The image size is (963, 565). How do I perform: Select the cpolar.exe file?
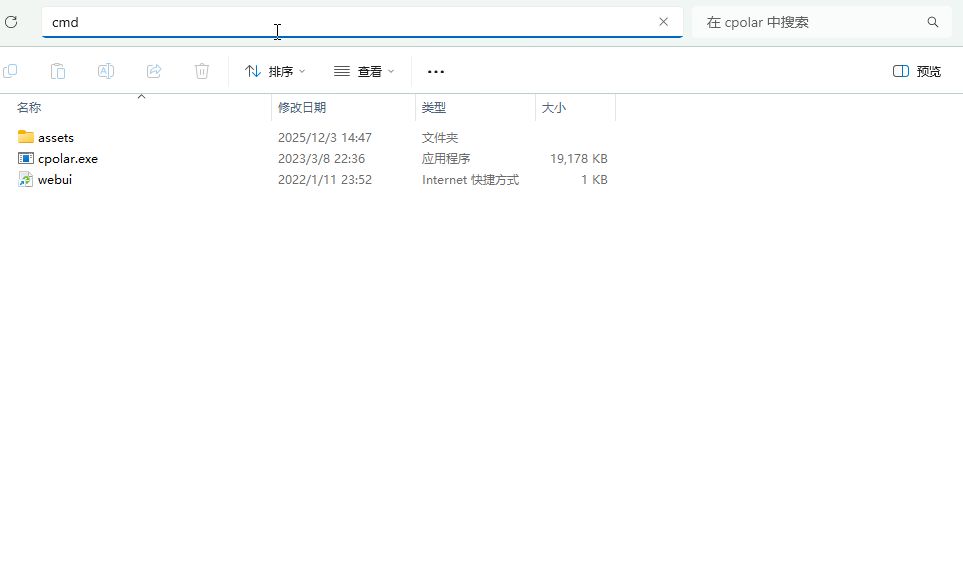(x=68, y=158)
